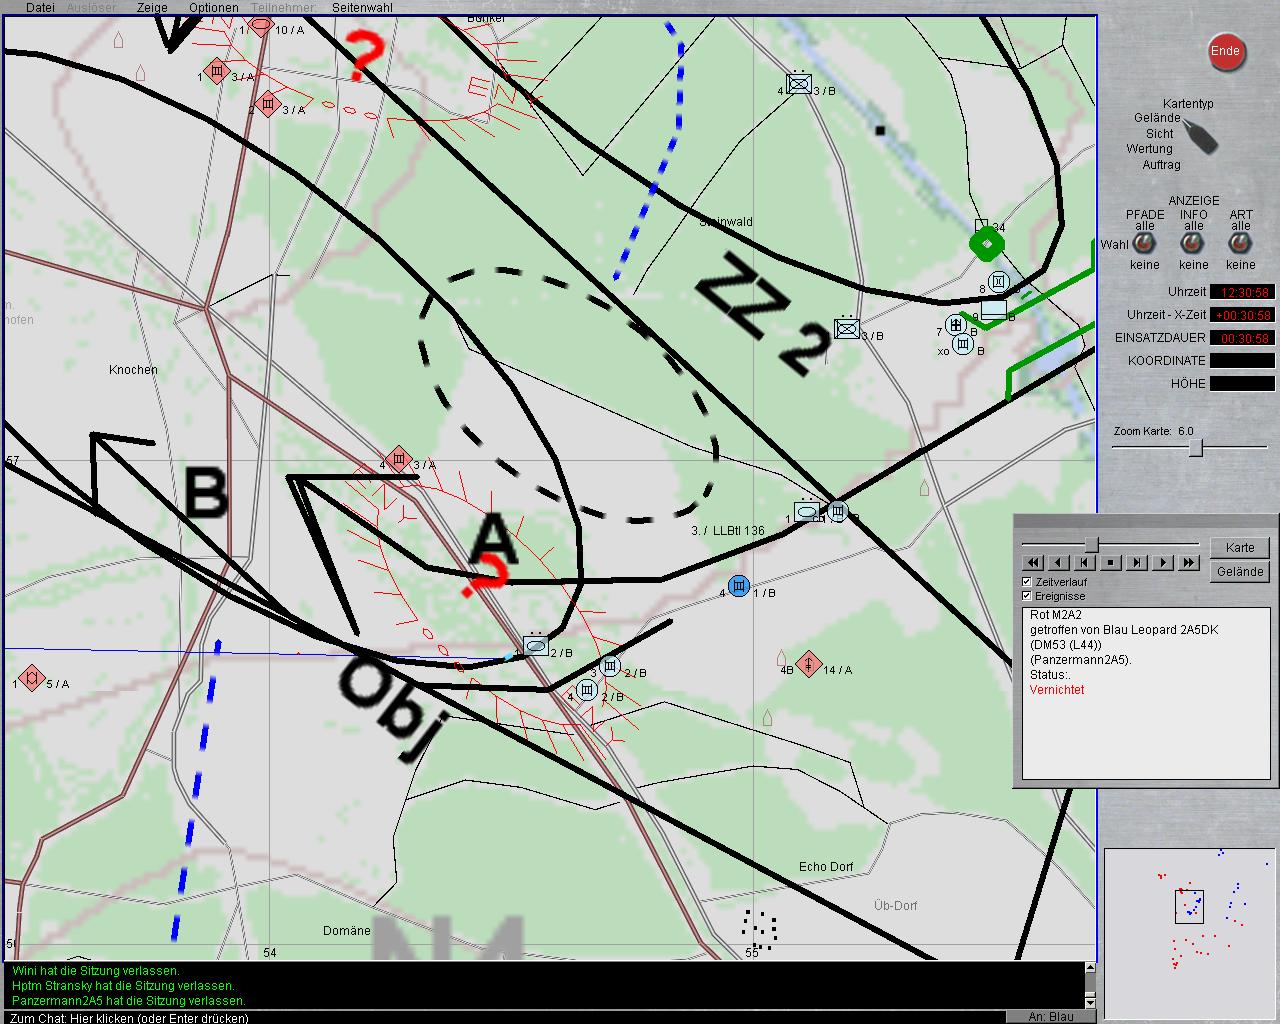Click the green diamond marker on map
The width and height of the screenshot is (1280, 1024).
[986, 243]
